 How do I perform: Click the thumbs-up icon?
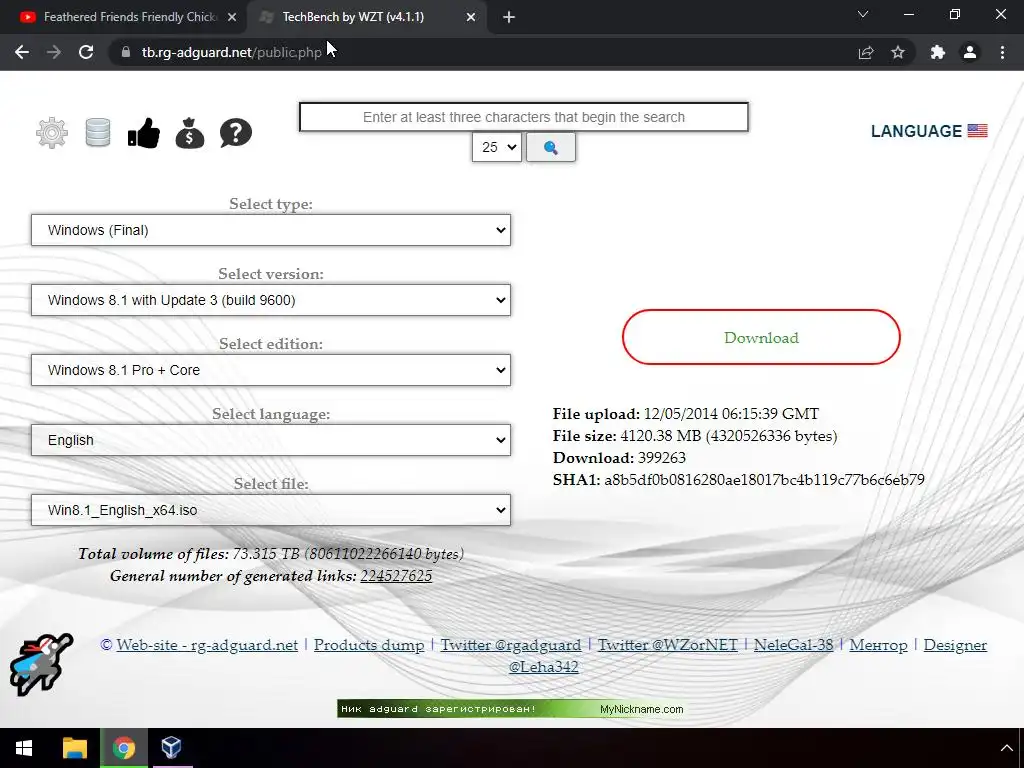coord(144,133)
